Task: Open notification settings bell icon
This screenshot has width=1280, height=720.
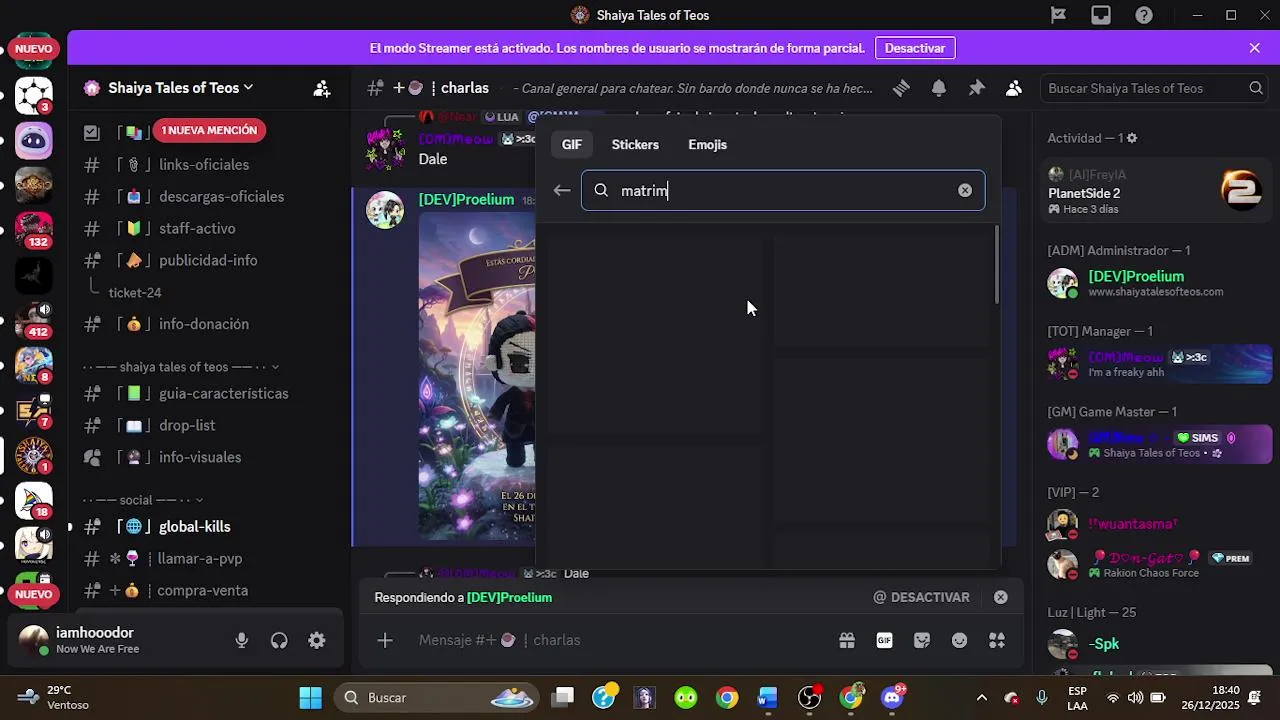Action: (x=939, y=88)
